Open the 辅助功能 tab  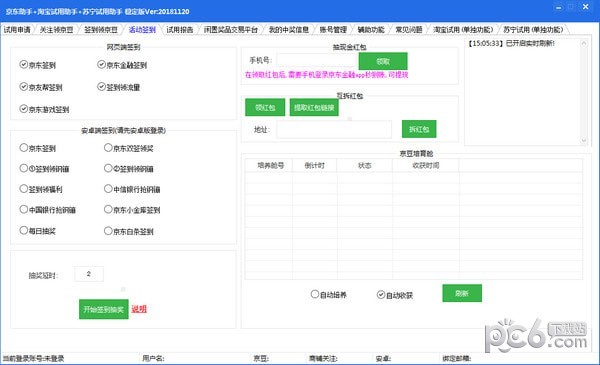pos(371,29)
